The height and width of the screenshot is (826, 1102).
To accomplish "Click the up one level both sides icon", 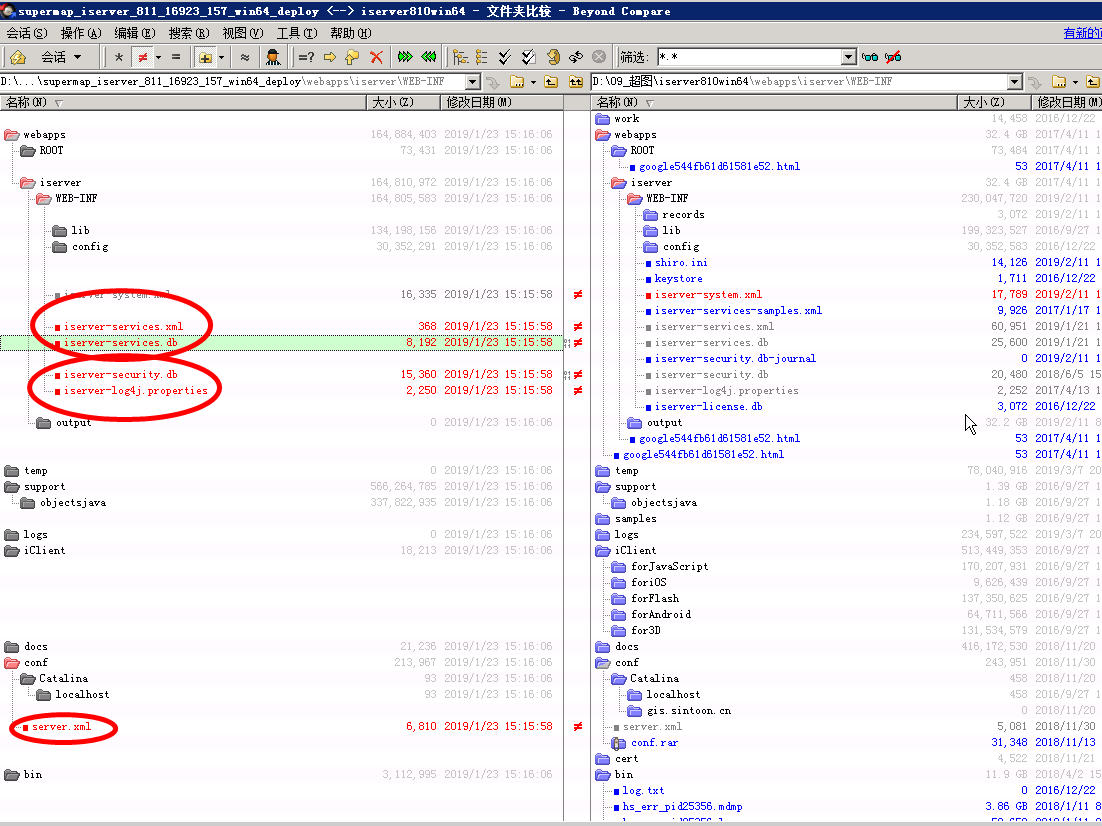I will [x=576, y=82].
